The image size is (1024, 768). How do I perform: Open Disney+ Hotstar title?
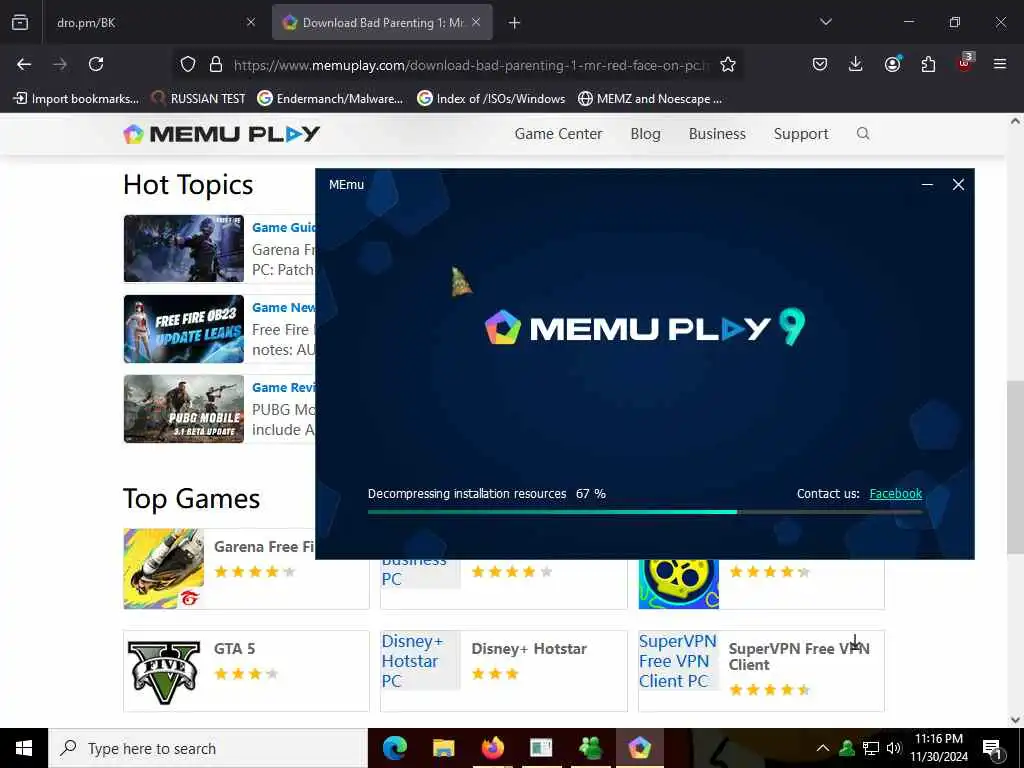529,648
